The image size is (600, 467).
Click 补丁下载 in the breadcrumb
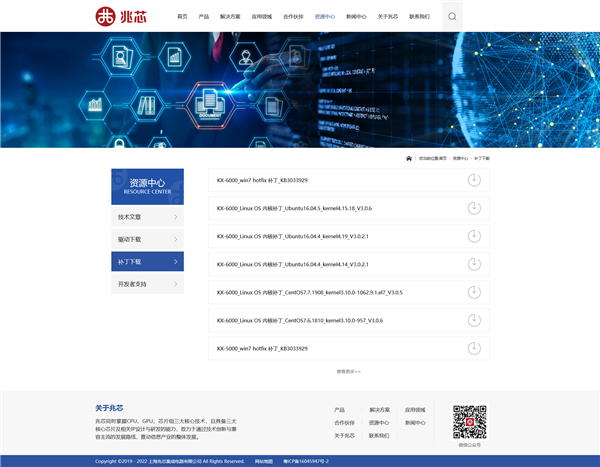click(482, 158)
